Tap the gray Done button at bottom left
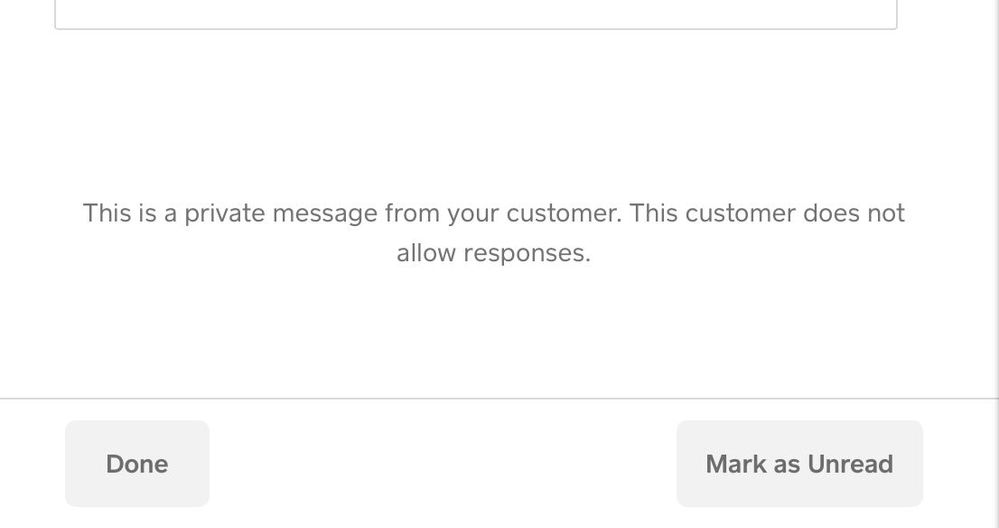Image resolution: width=999 pixels, height=528 pixels. tap(137, 464)
